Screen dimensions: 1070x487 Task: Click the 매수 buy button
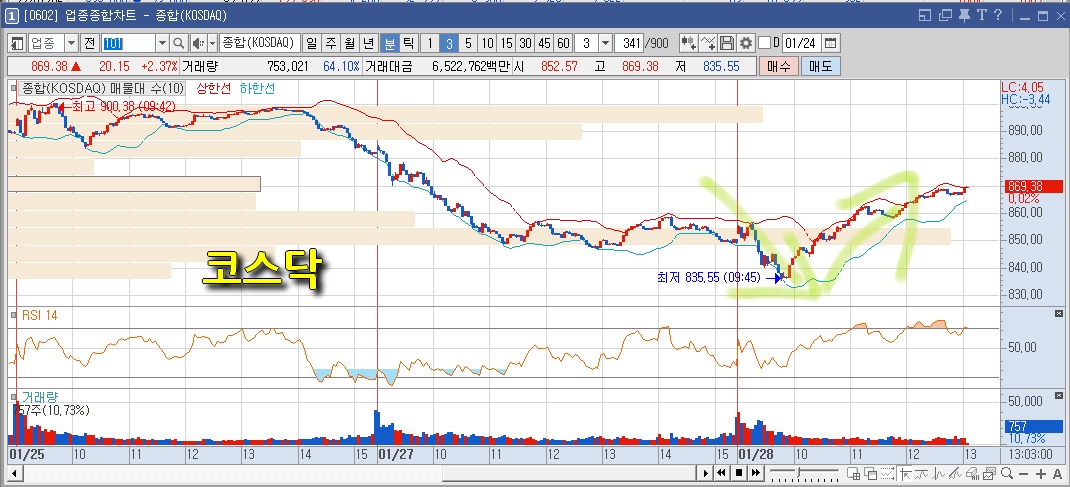coord(778,66)
